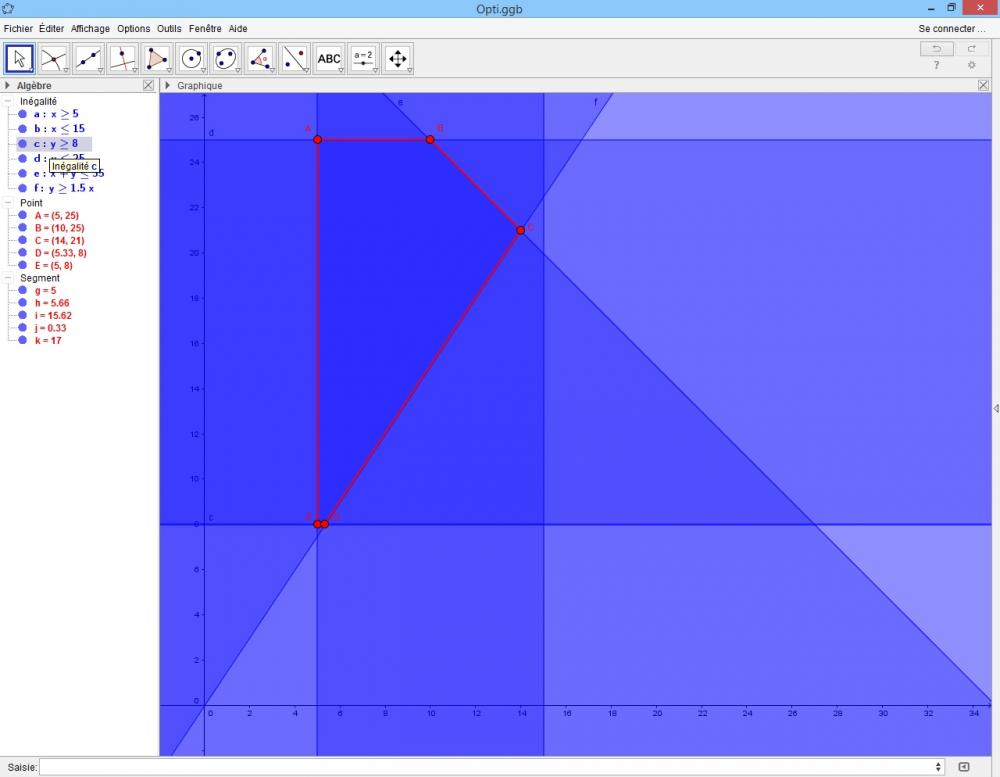
Task: Select segment j = 0.33 row
Action: coord(50,328)
